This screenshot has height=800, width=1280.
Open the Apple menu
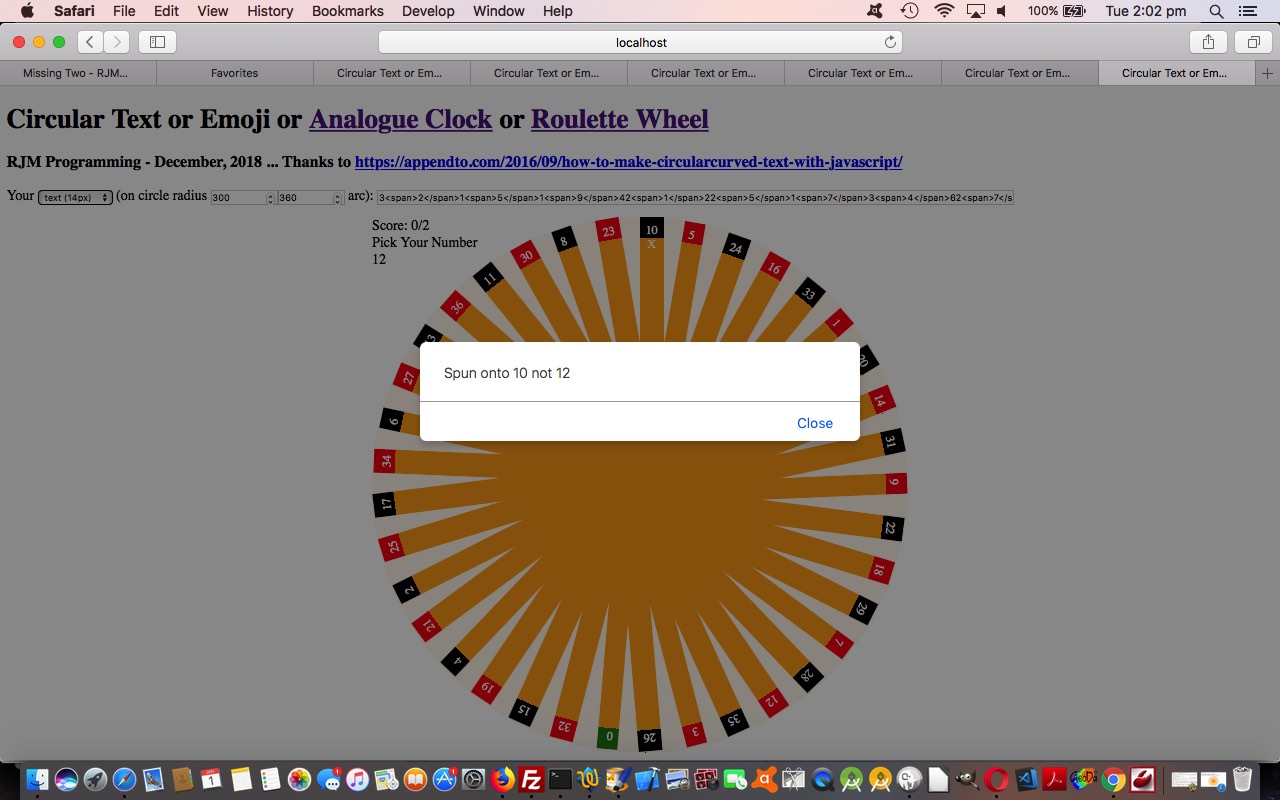[27, 11]
